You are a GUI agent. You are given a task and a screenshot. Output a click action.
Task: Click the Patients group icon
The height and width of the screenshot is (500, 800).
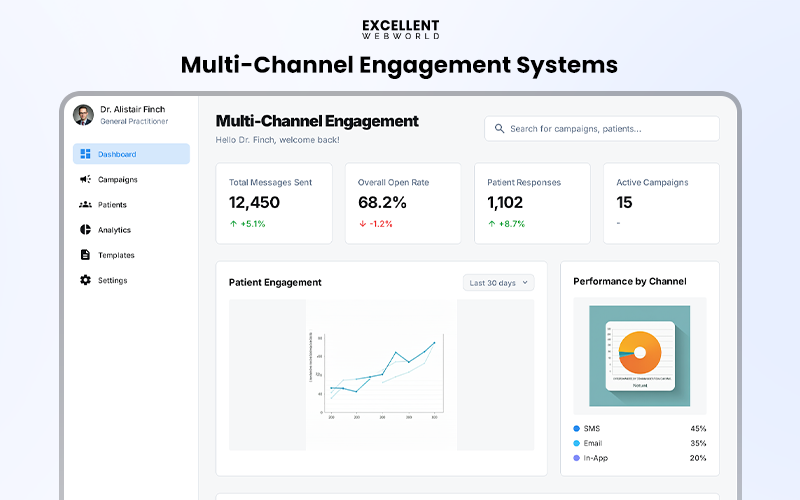coord(85,205)
